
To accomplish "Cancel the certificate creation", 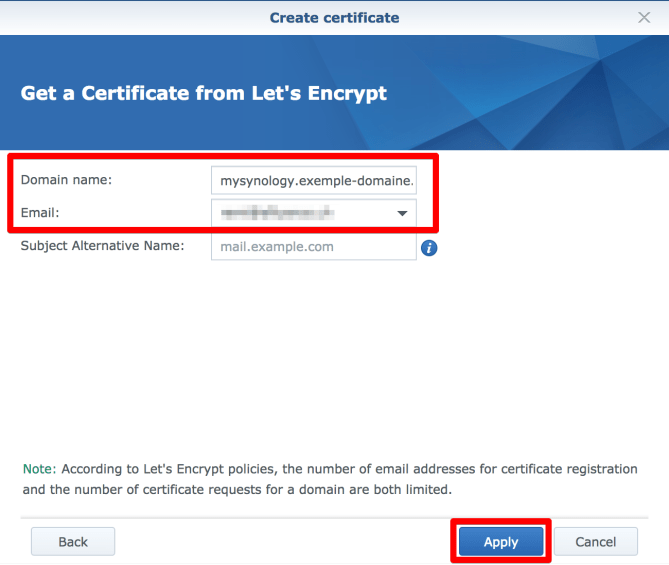I will (596, 541).
